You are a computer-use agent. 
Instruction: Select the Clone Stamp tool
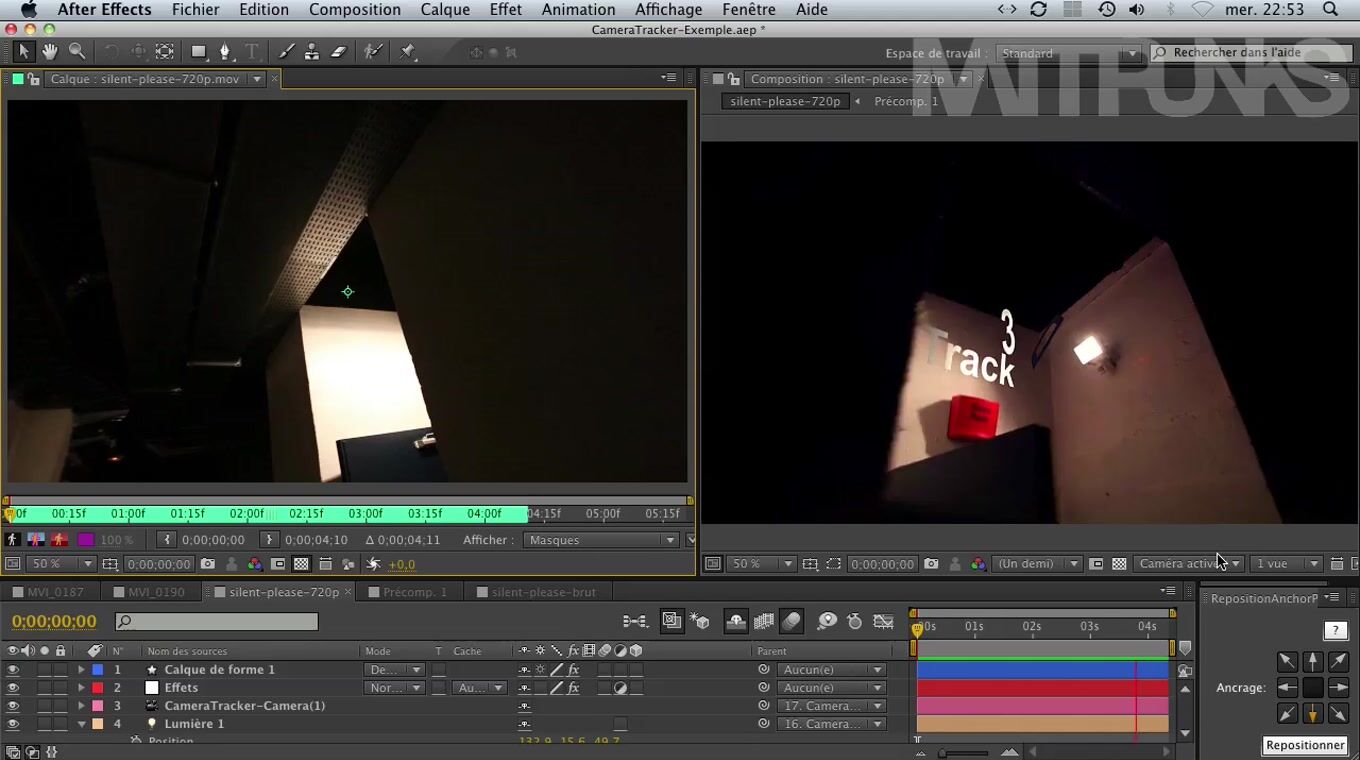tap(312, 52)
